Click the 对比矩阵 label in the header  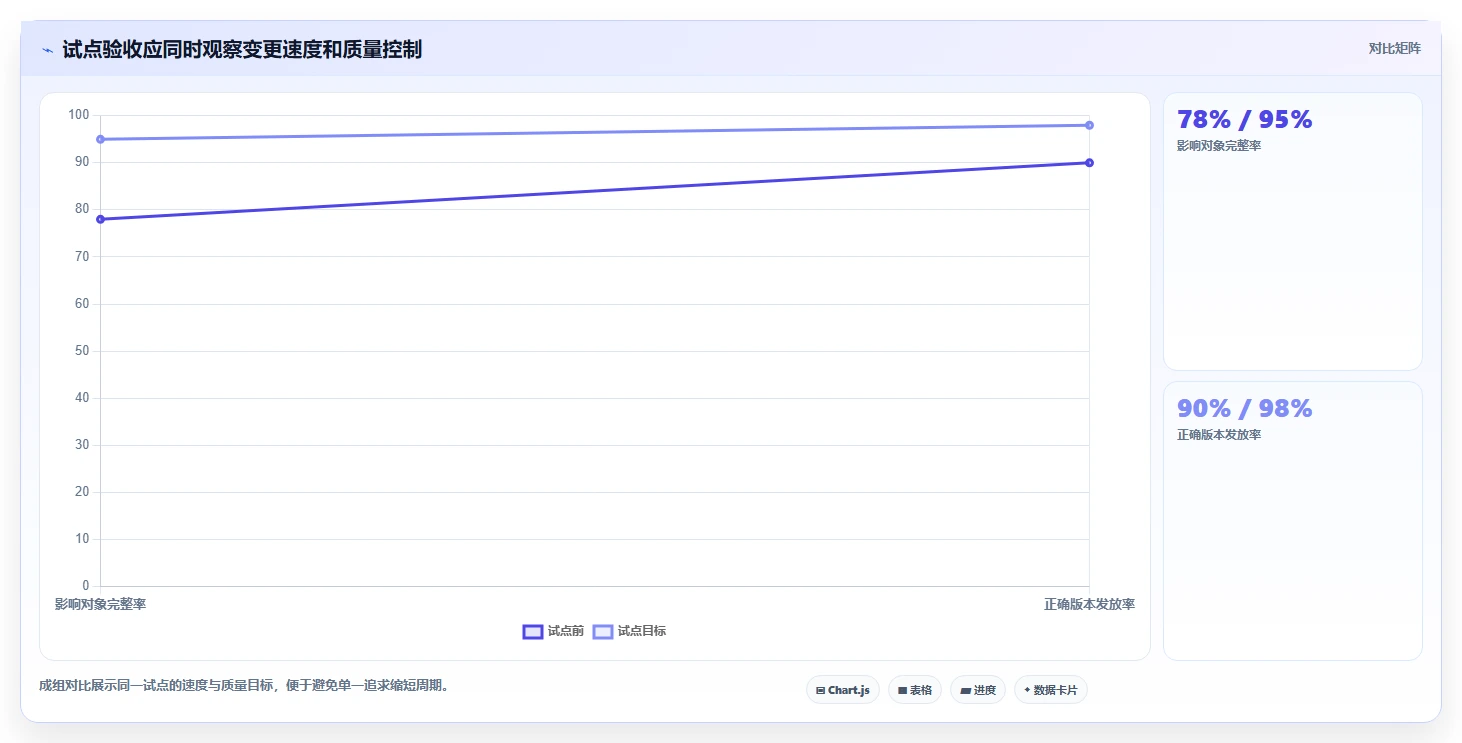1395,48
